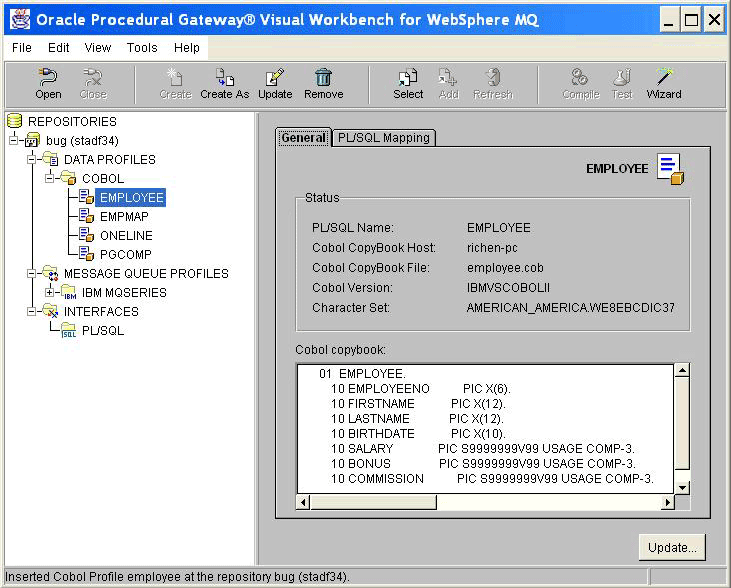
Task: Click the Remove trash can icon
Action: tap(323, 78)
